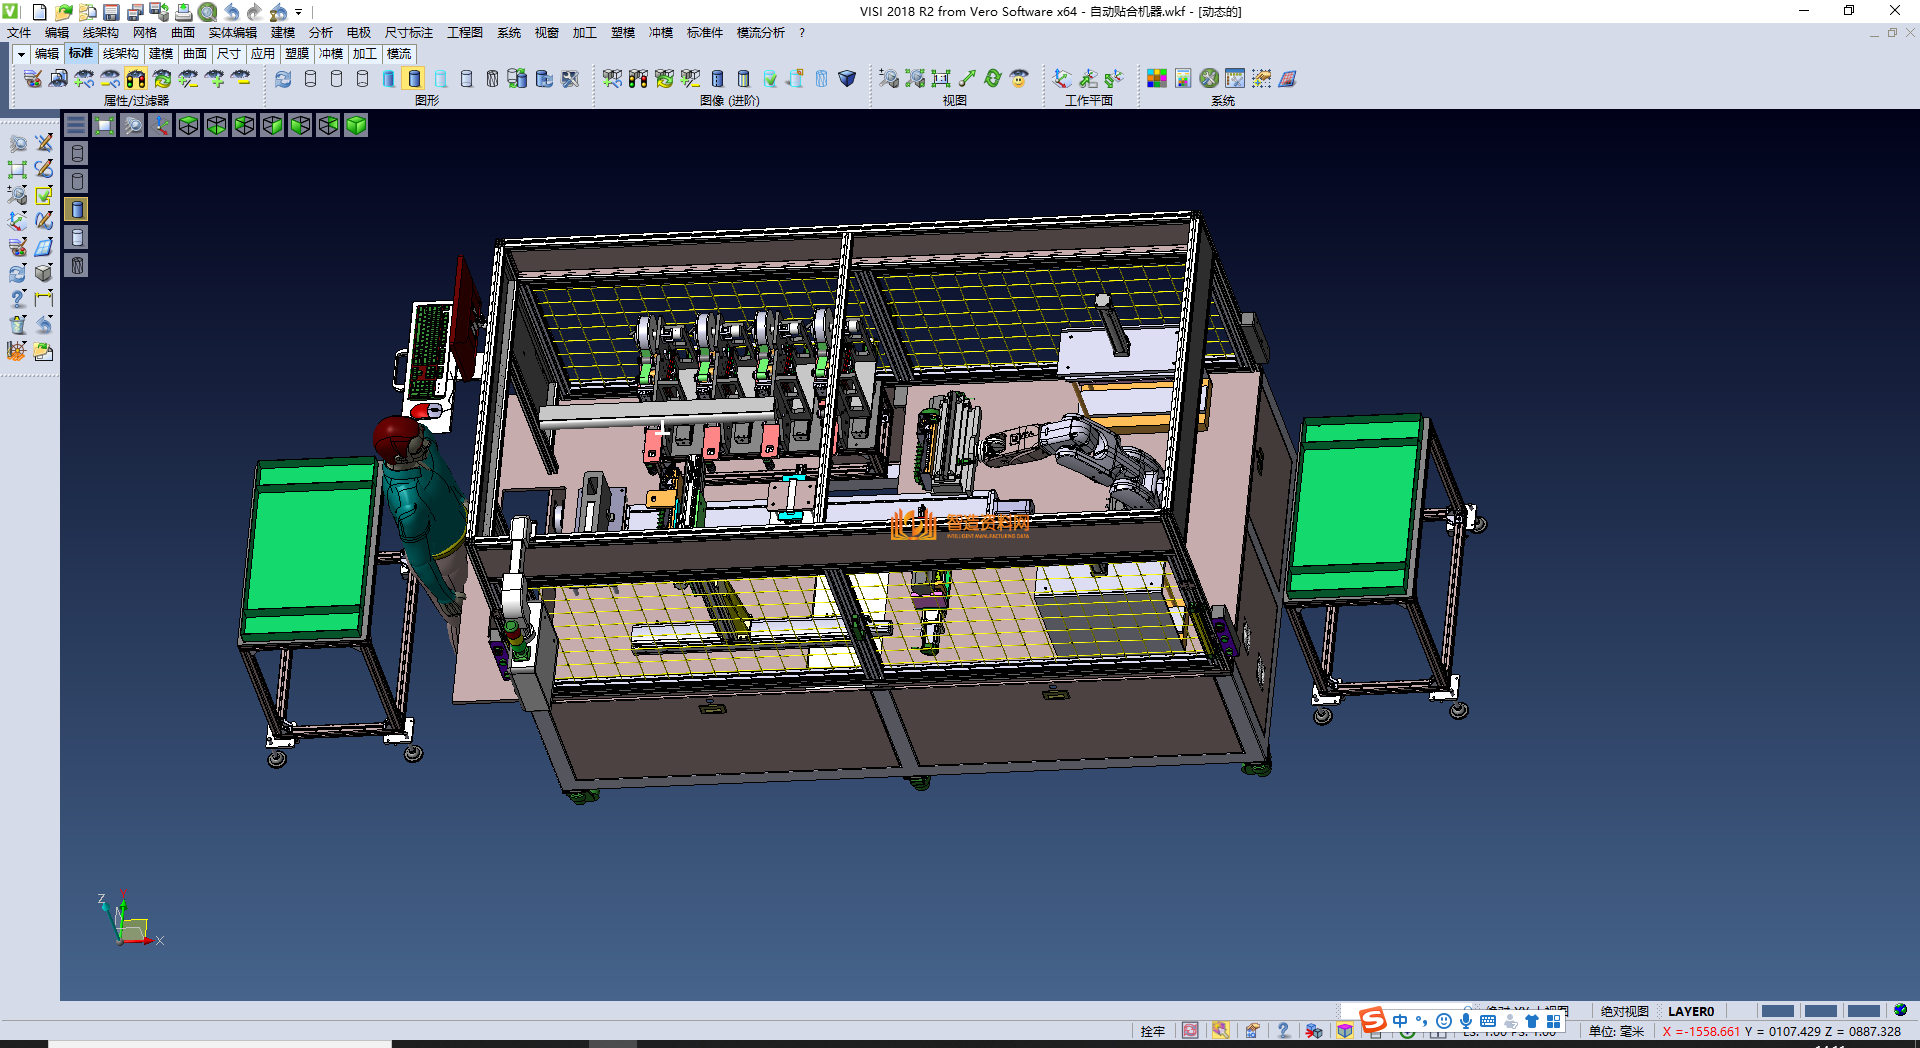Select the solid green cube view icon
Viewport: 1920px width, 1048px height.
tap(356, 125)
